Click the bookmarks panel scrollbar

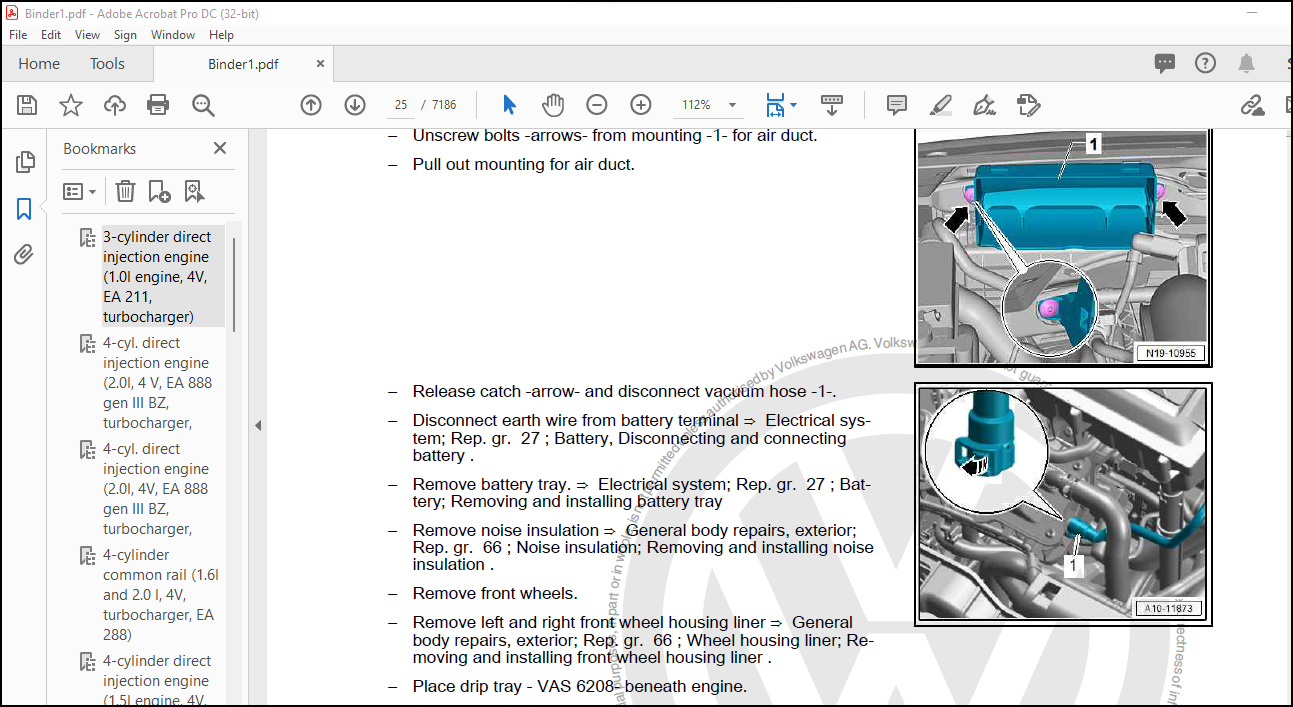(x=235, y=284)
